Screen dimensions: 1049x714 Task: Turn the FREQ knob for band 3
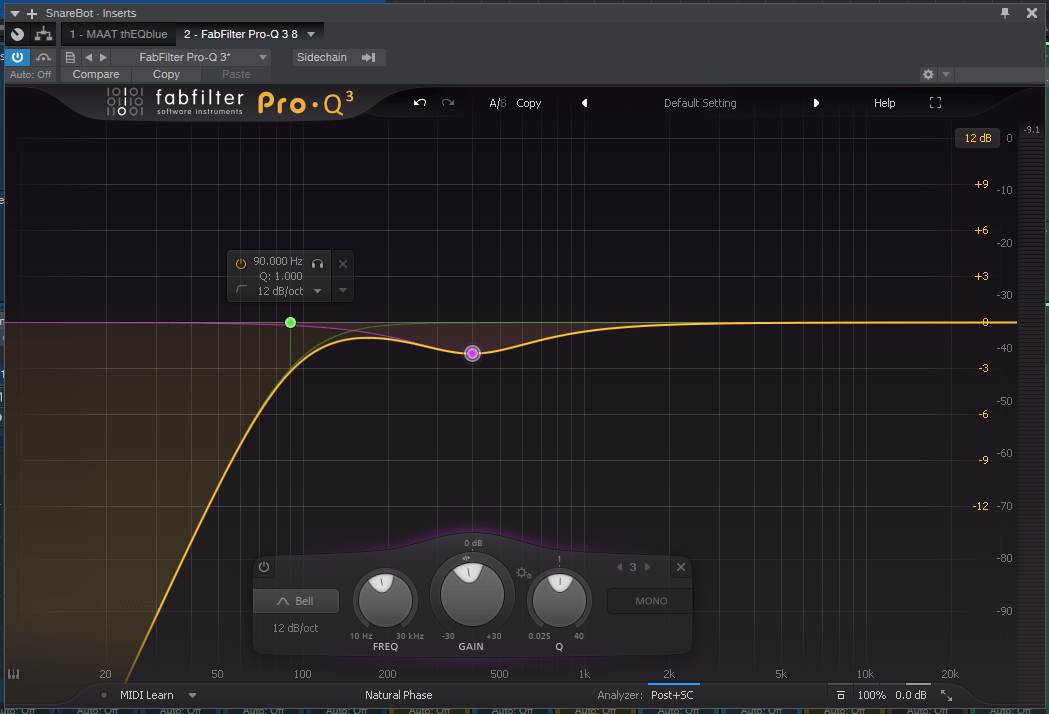[385, 600]
